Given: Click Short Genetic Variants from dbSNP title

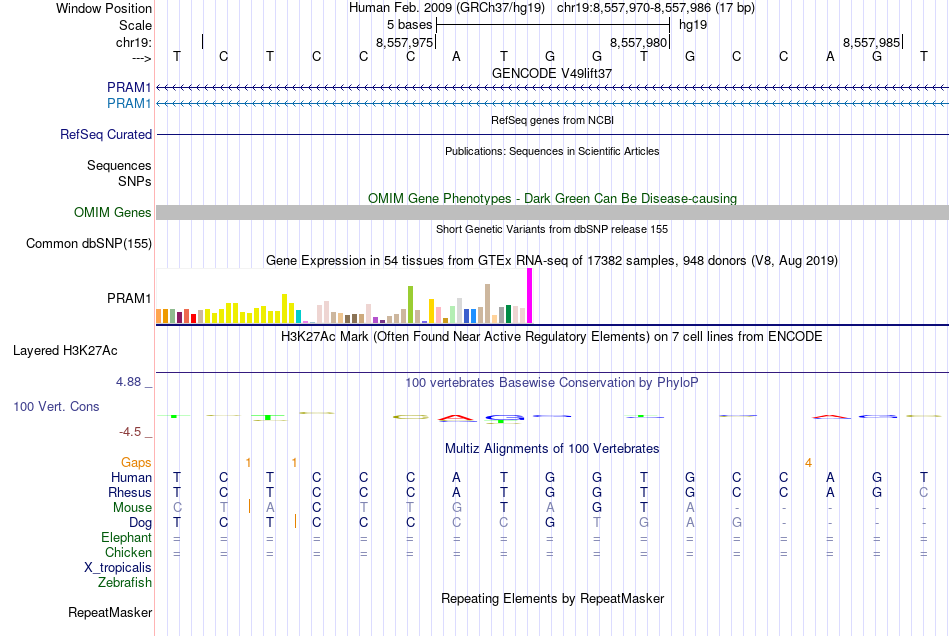Looking at the screenshot, I should [552, 229].
